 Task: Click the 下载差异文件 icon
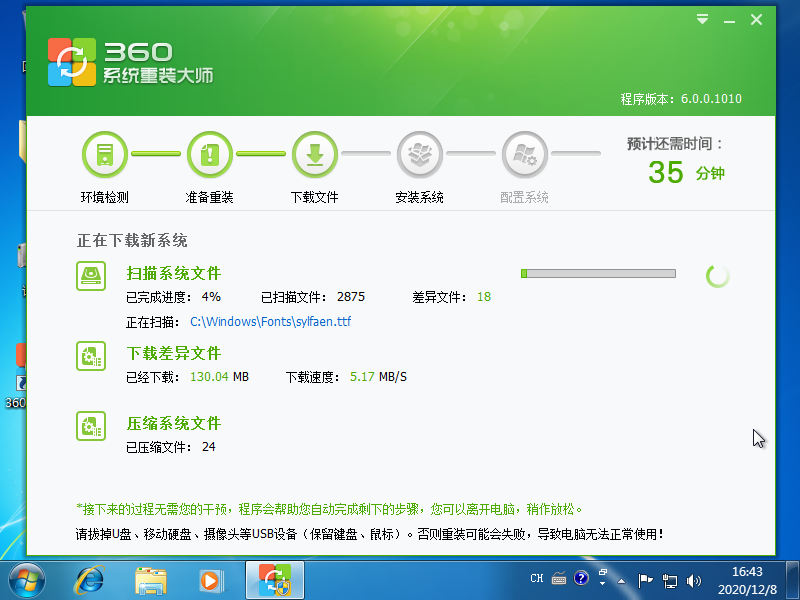91,356
